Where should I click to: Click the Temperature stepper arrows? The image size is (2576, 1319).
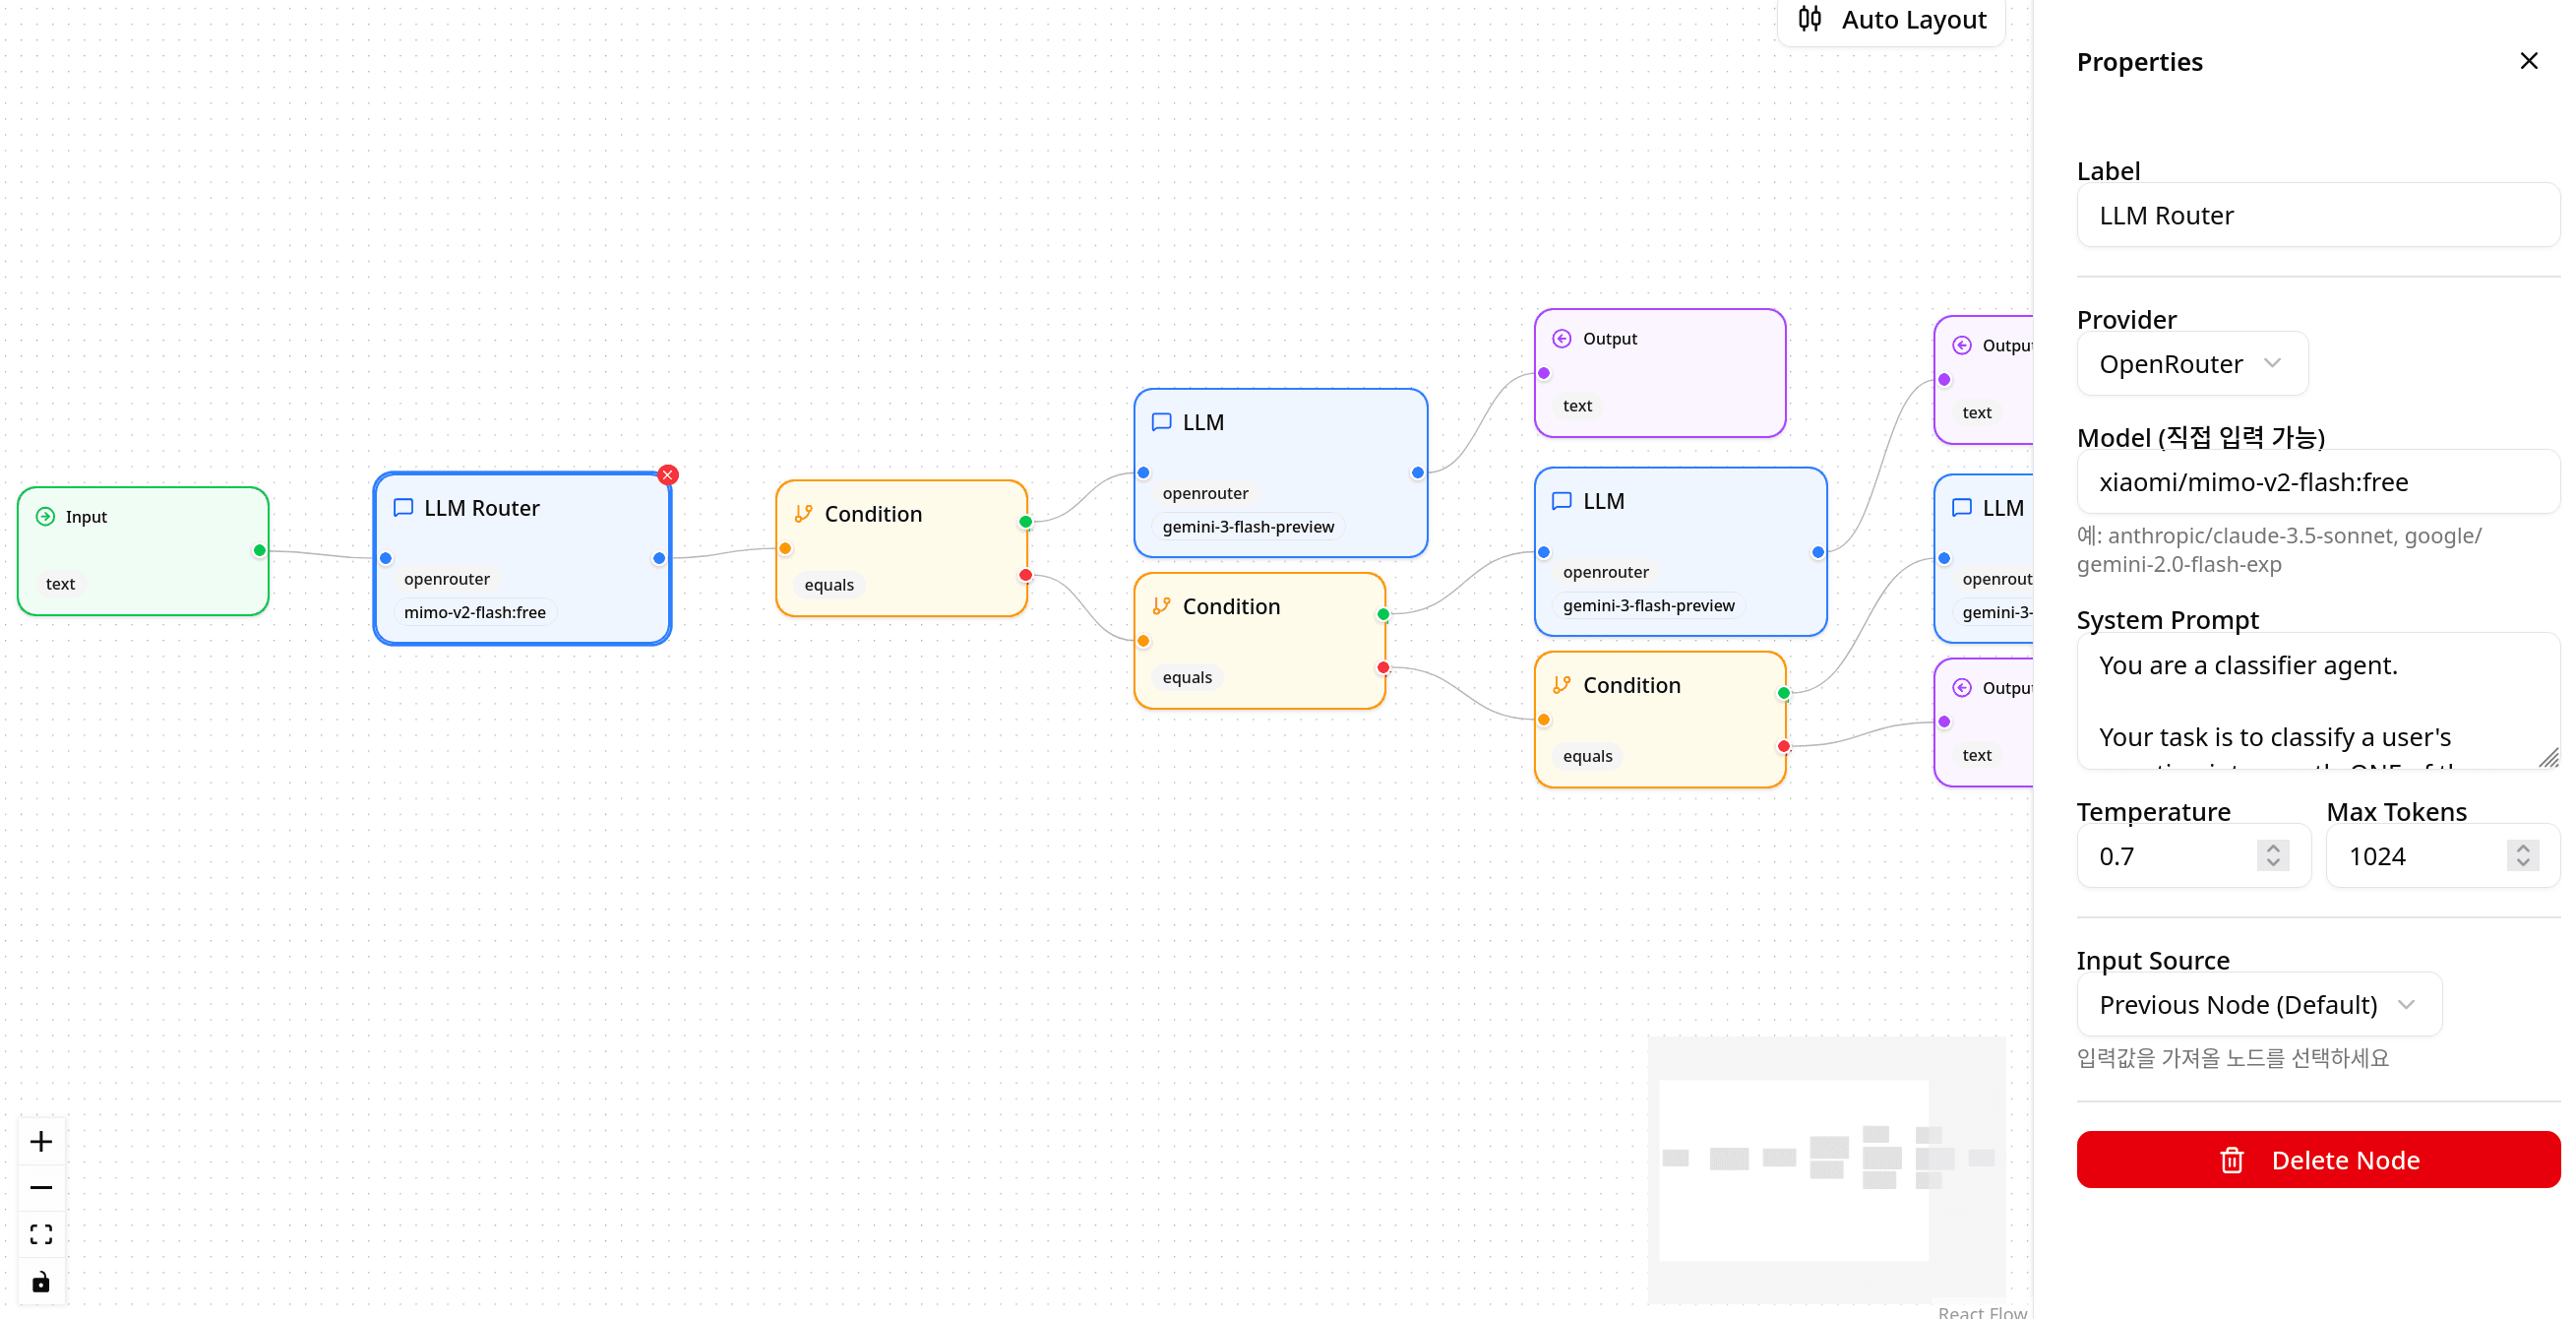click(2272, 855)
